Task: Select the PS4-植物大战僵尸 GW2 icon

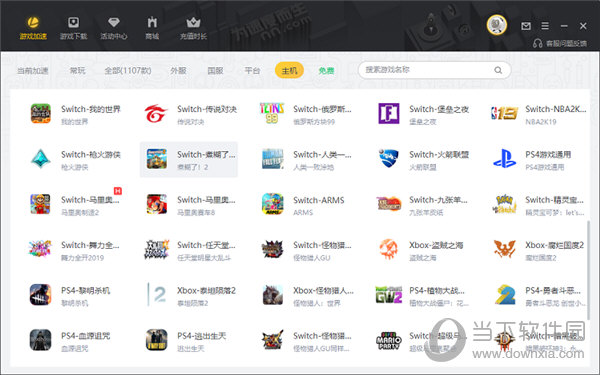Action: click(389, 295)
